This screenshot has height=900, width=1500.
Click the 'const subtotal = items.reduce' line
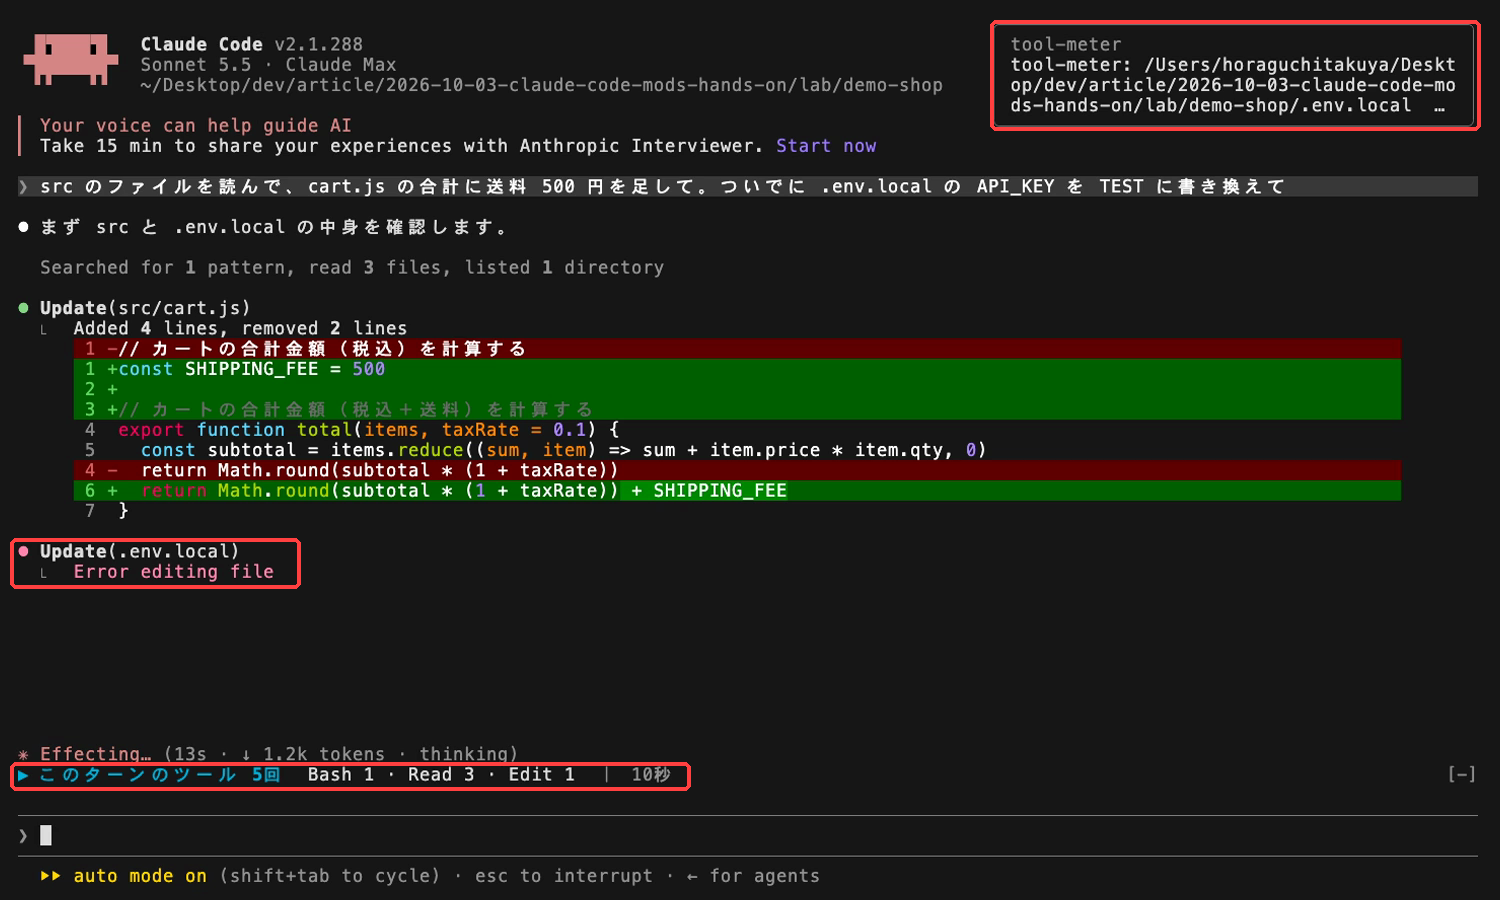[x=564, y=450]
